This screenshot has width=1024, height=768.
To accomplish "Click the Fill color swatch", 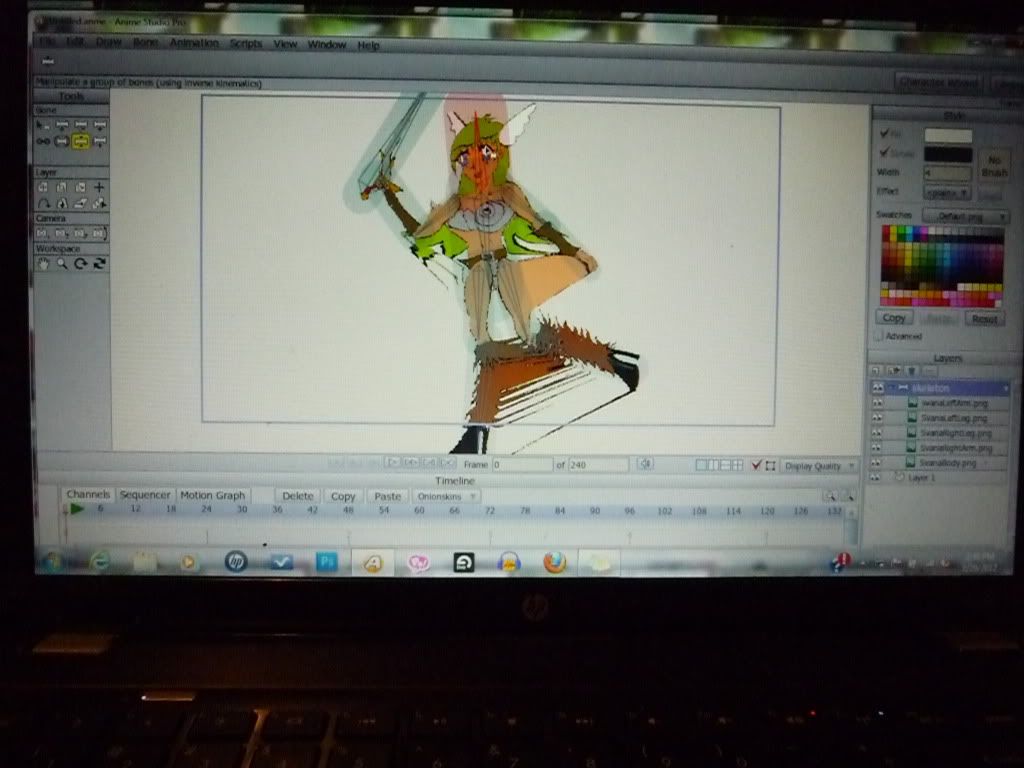I will tap(948, 135).
